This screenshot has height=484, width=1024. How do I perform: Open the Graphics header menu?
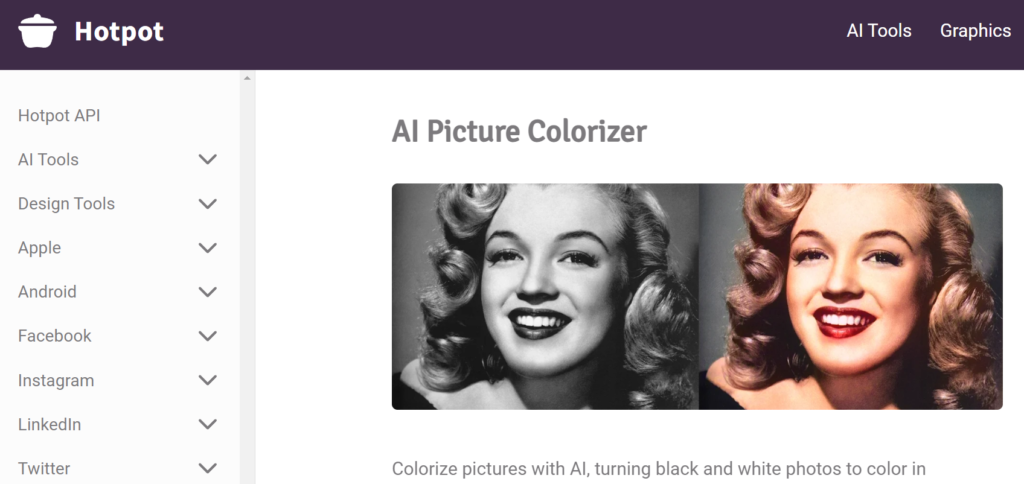(975, 31)
